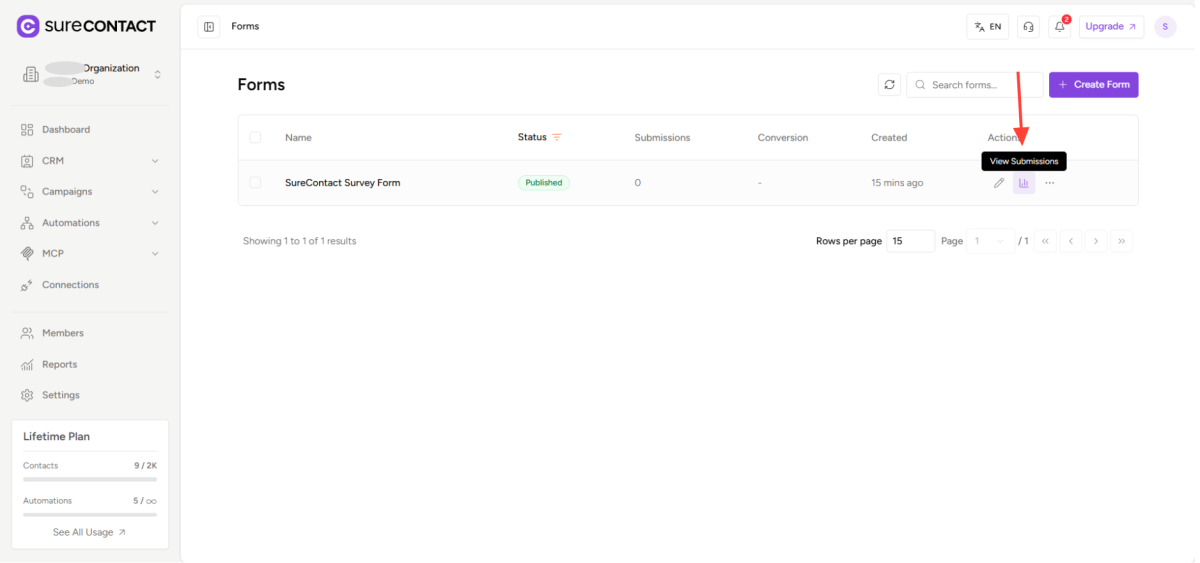Screen dimensions: 1200x563
Task: Click the View Submissions chart icon
Action: point(1023,183)
